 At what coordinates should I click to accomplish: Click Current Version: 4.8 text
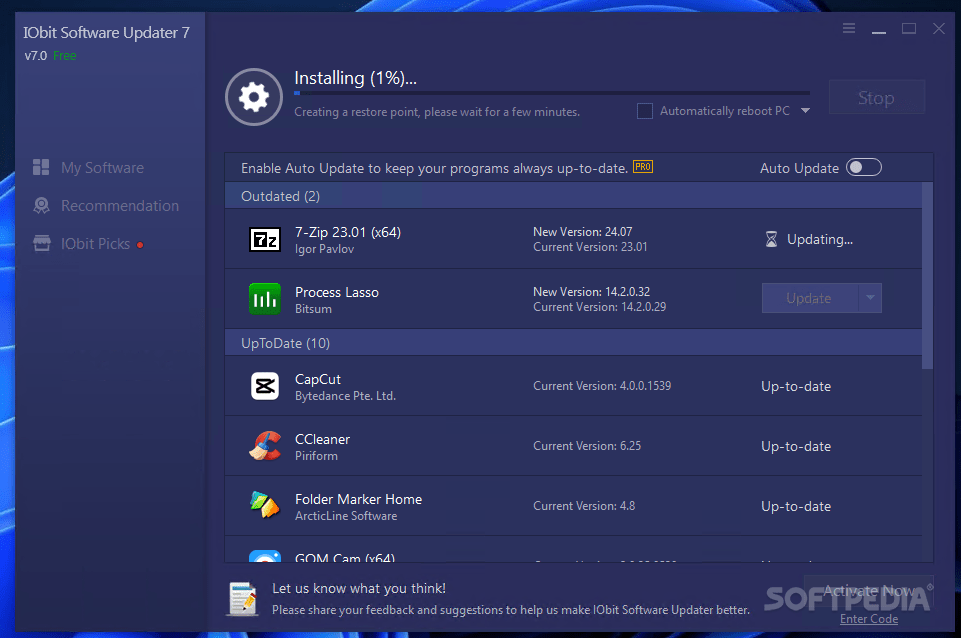[x=583, y=506]
